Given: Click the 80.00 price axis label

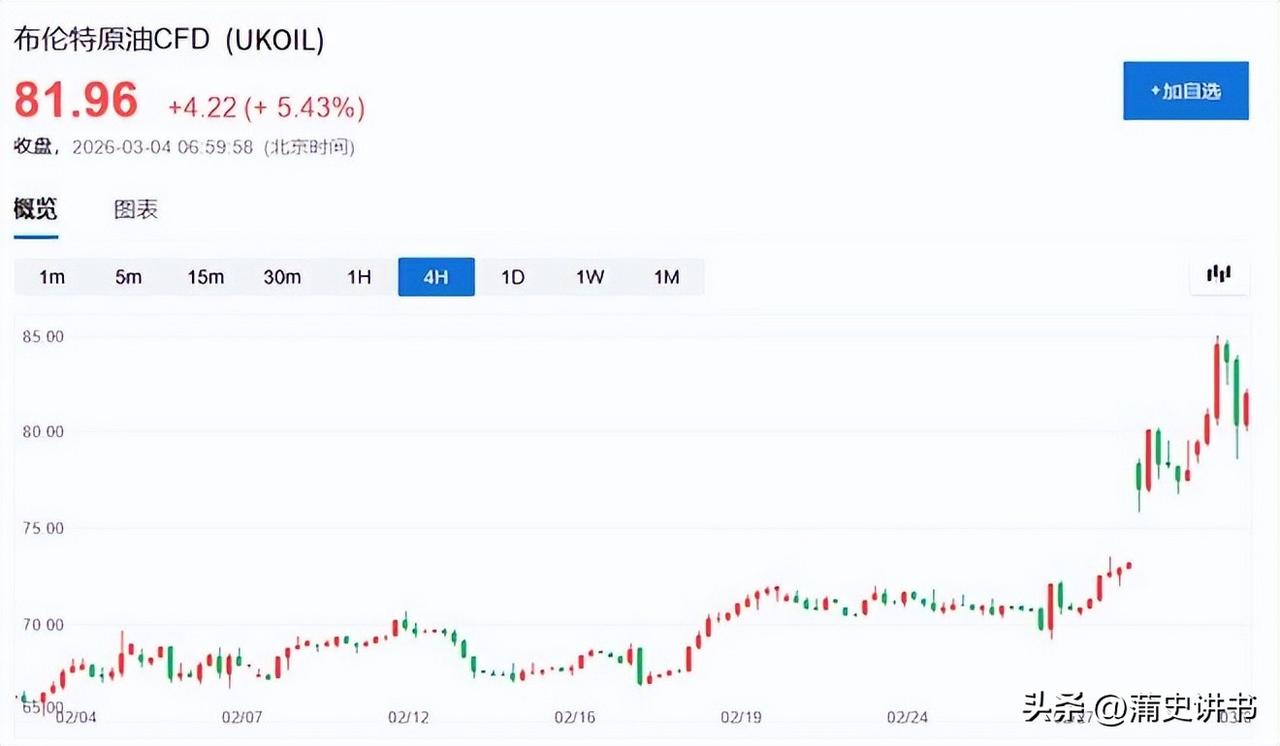Looking at the screenshot, I should pos(43,432).
